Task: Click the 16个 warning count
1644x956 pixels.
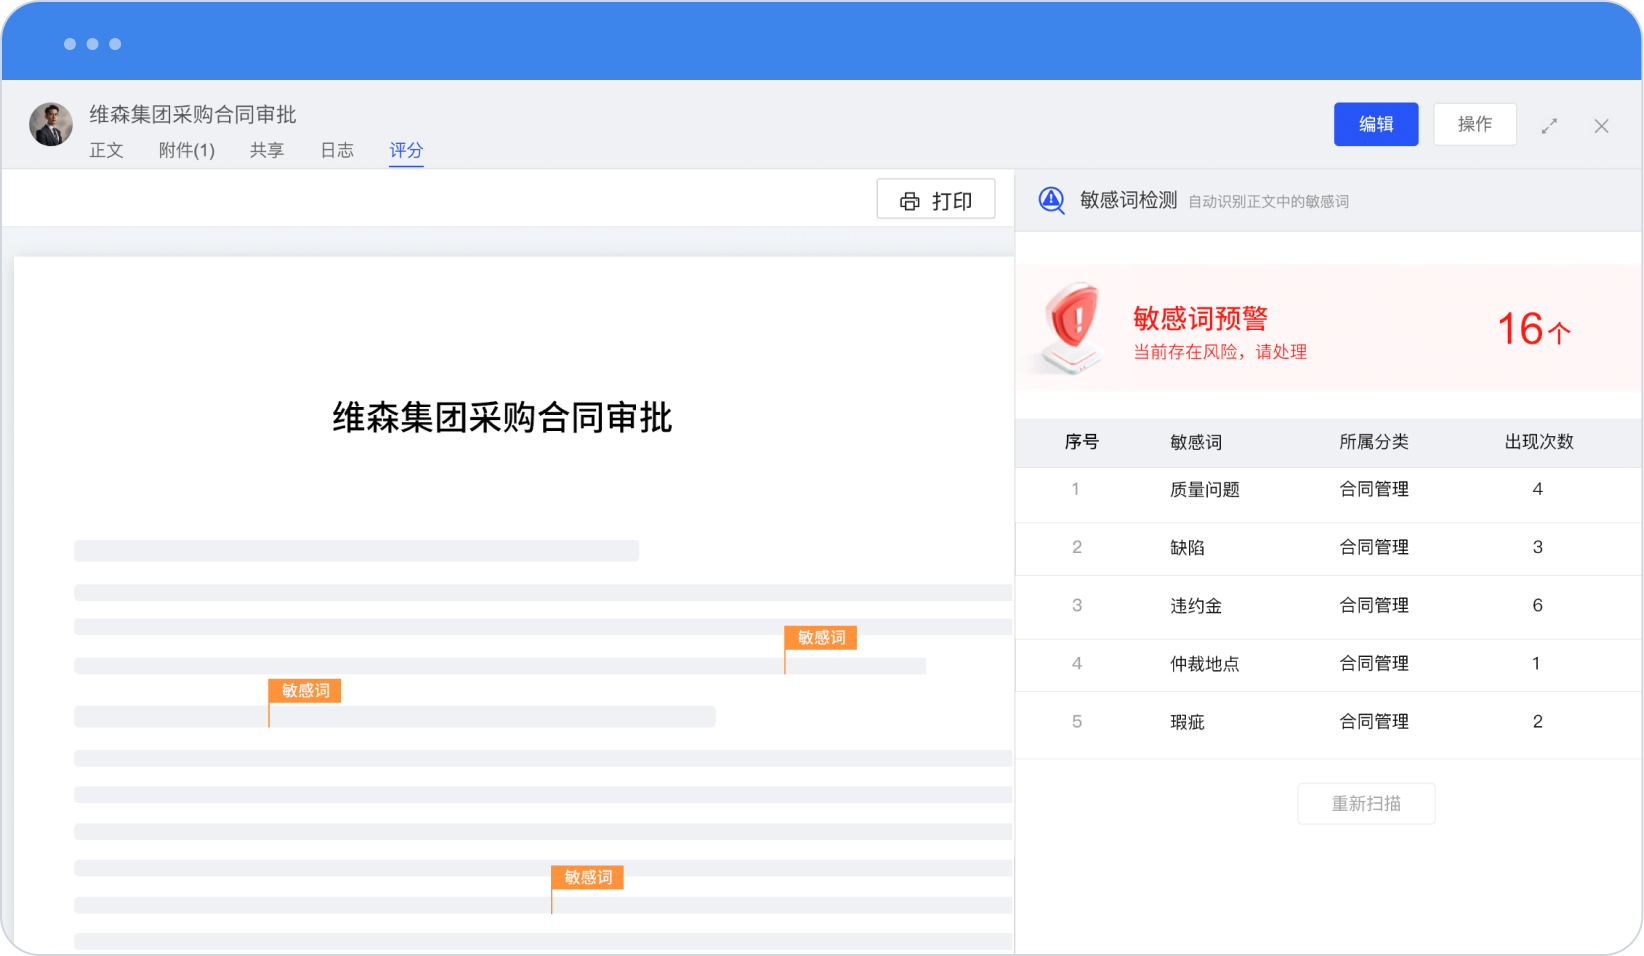Action: coord(1533,329)
